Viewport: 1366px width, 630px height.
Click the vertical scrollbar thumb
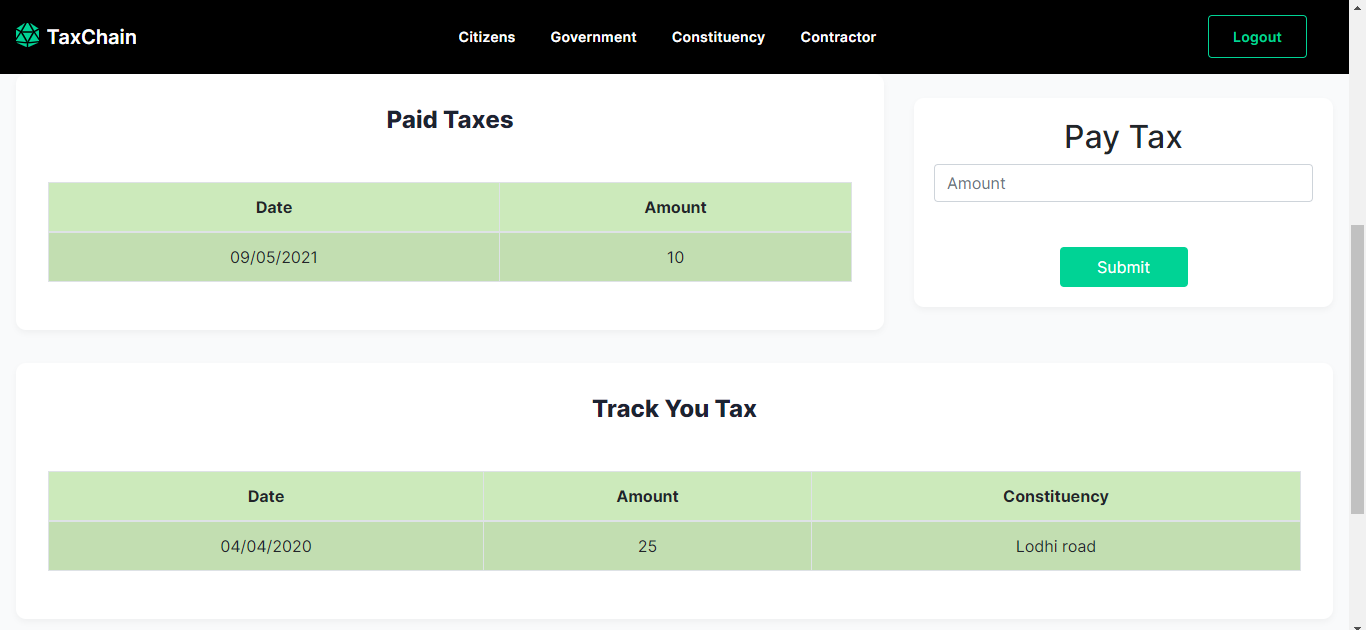point(1357,369)
